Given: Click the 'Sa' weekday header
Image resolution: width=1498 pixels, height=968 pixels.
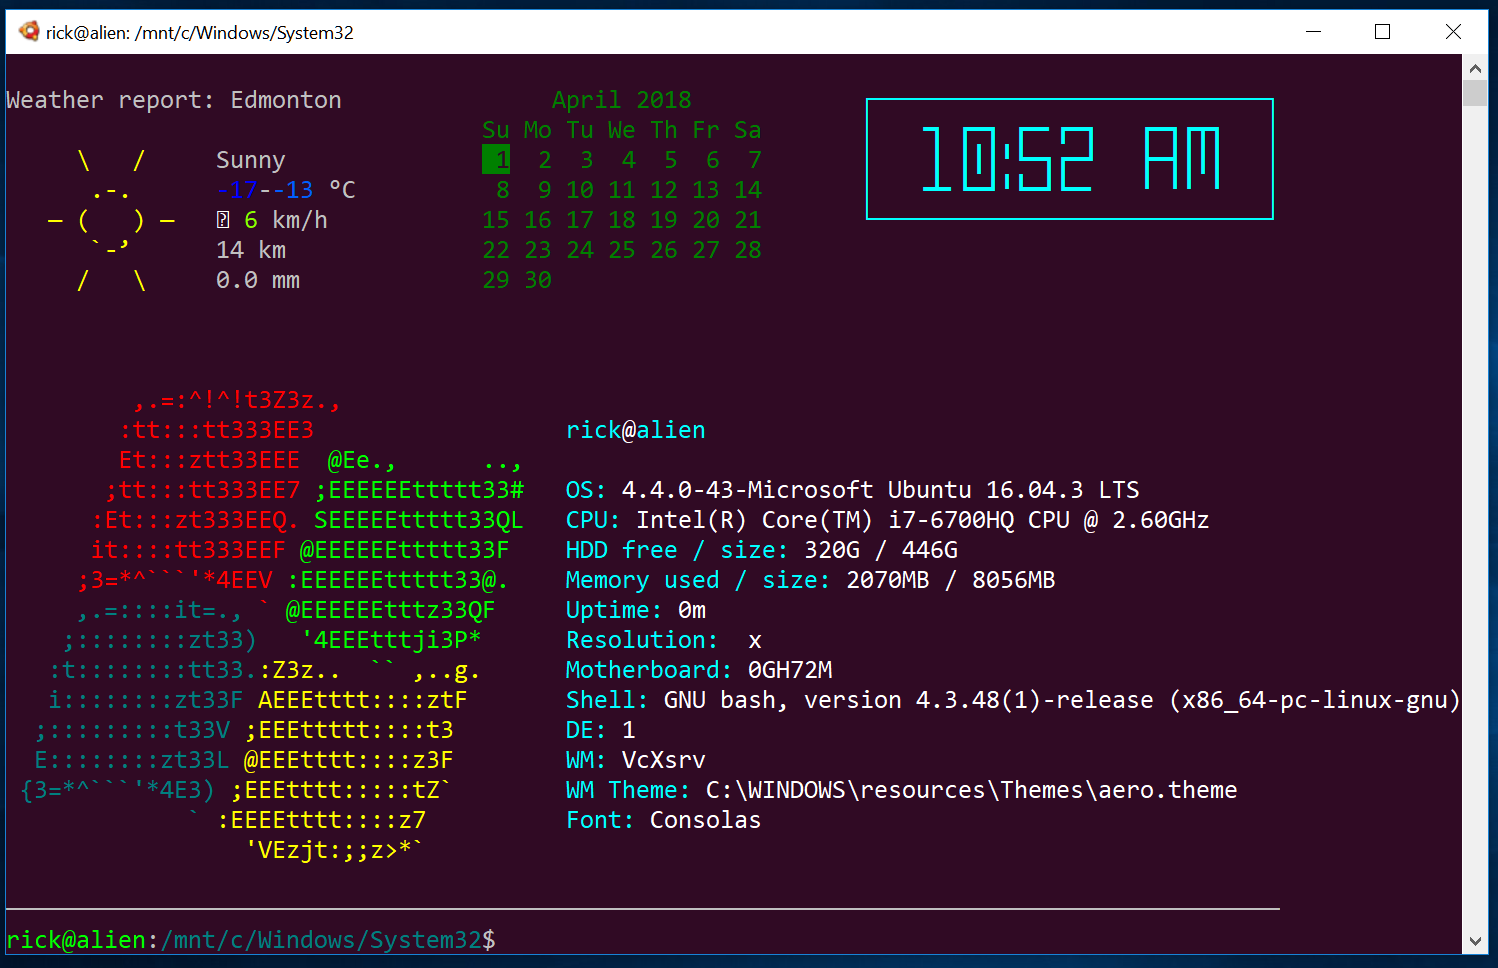Looking at the screenshot, I should pos(748,130).
